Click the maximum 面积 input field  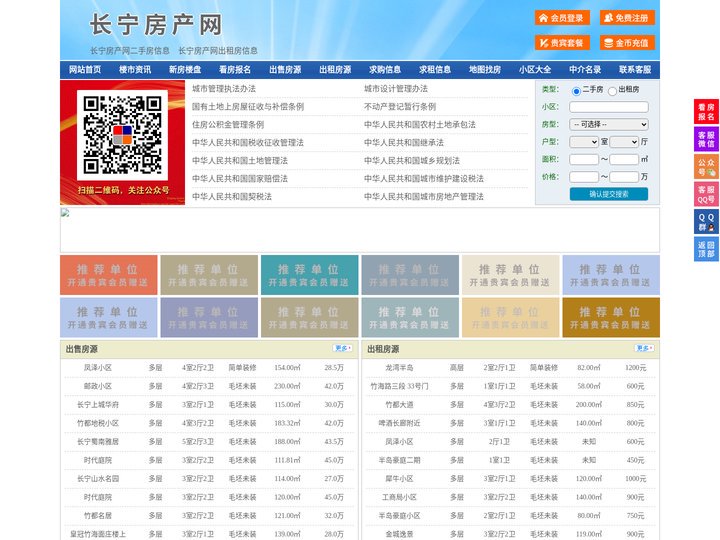(x=624, y=159)
